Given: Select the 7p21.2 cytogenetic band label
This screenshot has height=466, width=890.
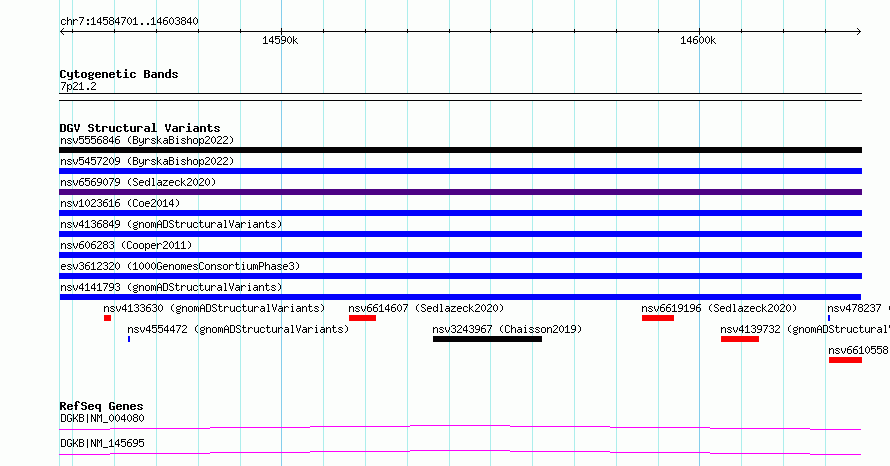Looking at the screenshot, I should coord(78,86).
